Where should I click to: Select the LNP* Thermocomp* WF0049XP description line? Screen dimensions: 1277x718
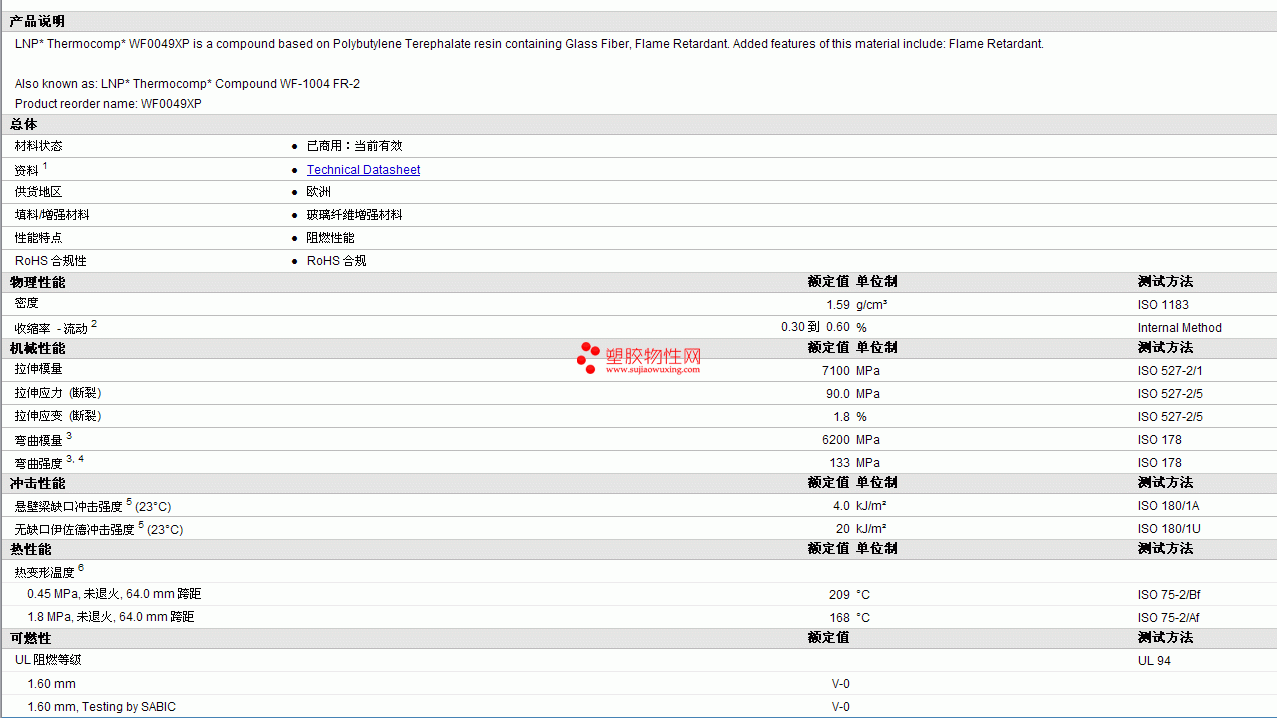(x=529, y=44)
